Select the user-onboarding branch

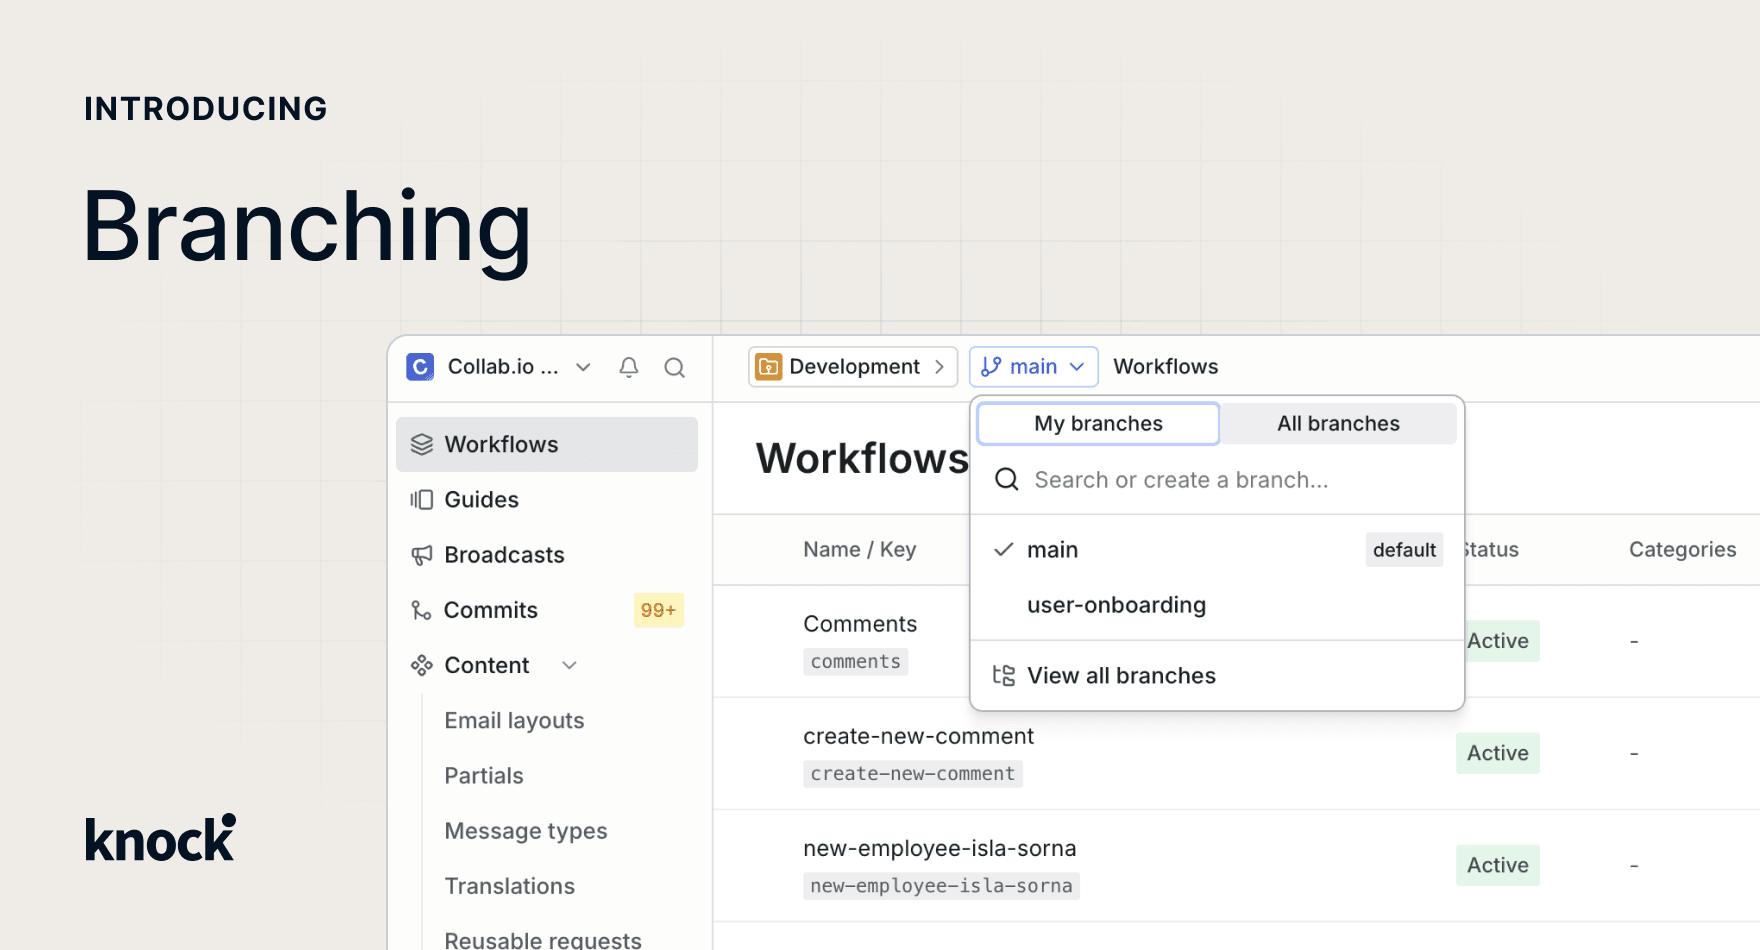1116,605
